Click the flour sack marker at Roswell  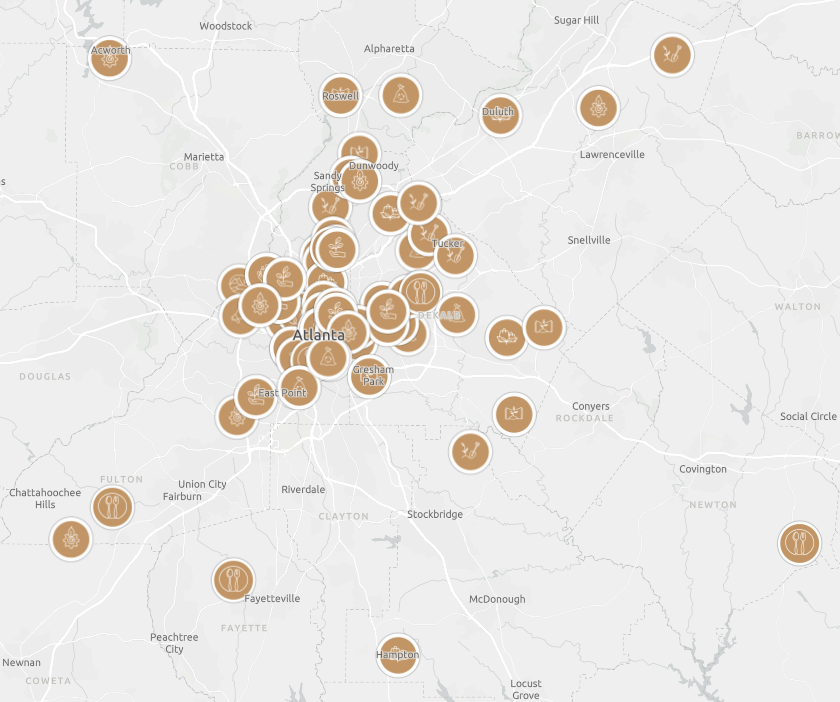(341, 95)
